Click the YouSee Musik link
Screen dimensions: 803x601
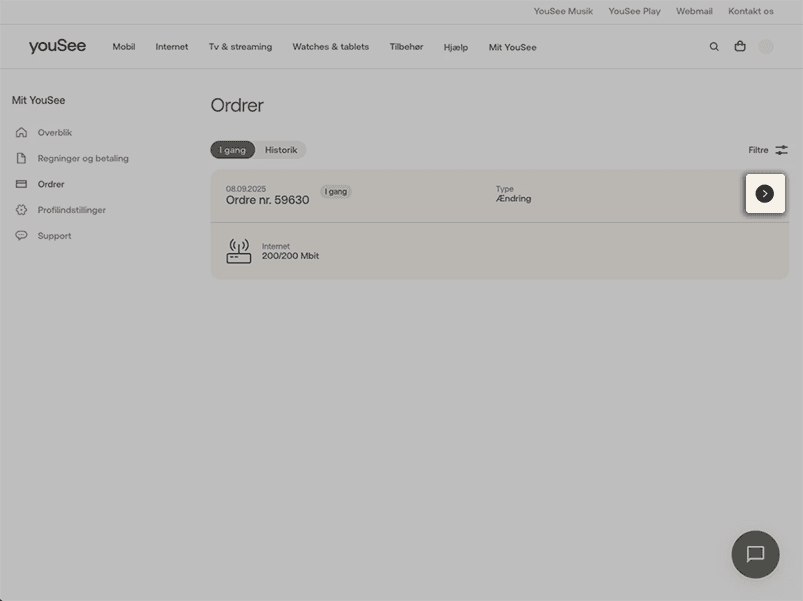(x=563, y=11)
